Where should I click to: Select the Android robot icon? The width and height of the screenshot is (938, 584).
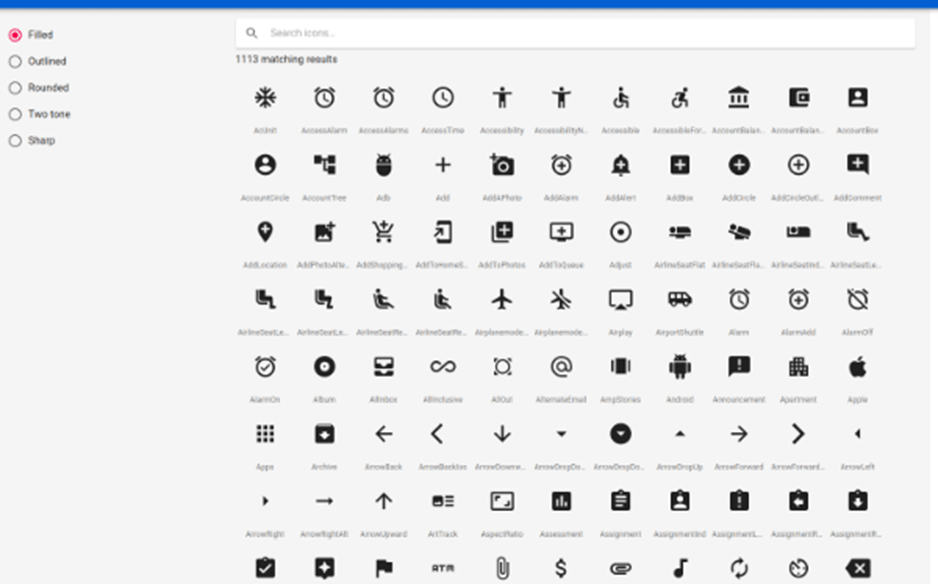click(680, 366)
